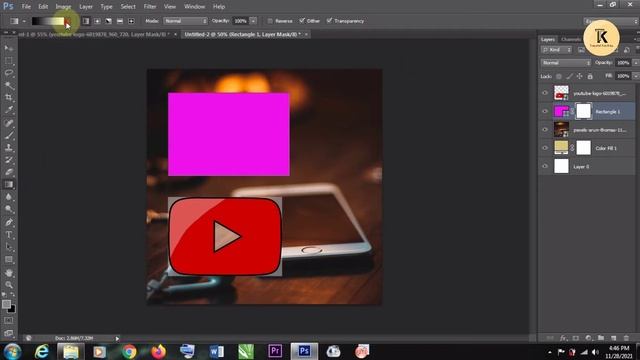Toggle Lock all
The image size is (640, 360).
click(590, 76)
